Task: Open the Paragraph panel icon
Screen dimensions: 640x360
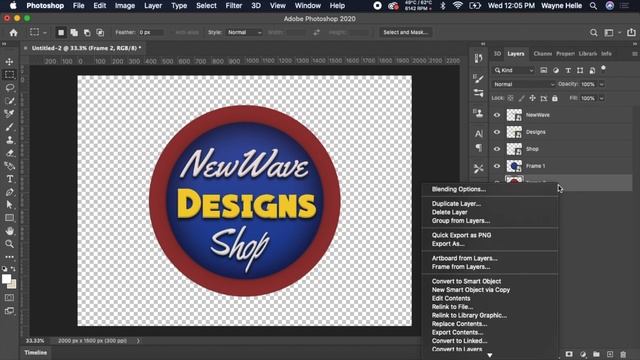Action: coord(479,148)
